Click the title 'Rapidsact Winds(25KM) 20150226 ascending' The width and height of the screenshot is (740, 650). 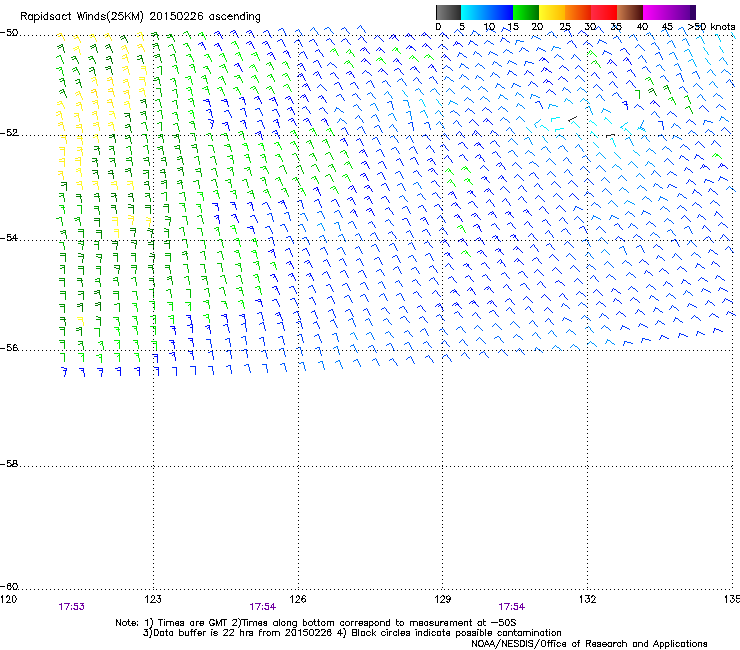tap(140, 16)
